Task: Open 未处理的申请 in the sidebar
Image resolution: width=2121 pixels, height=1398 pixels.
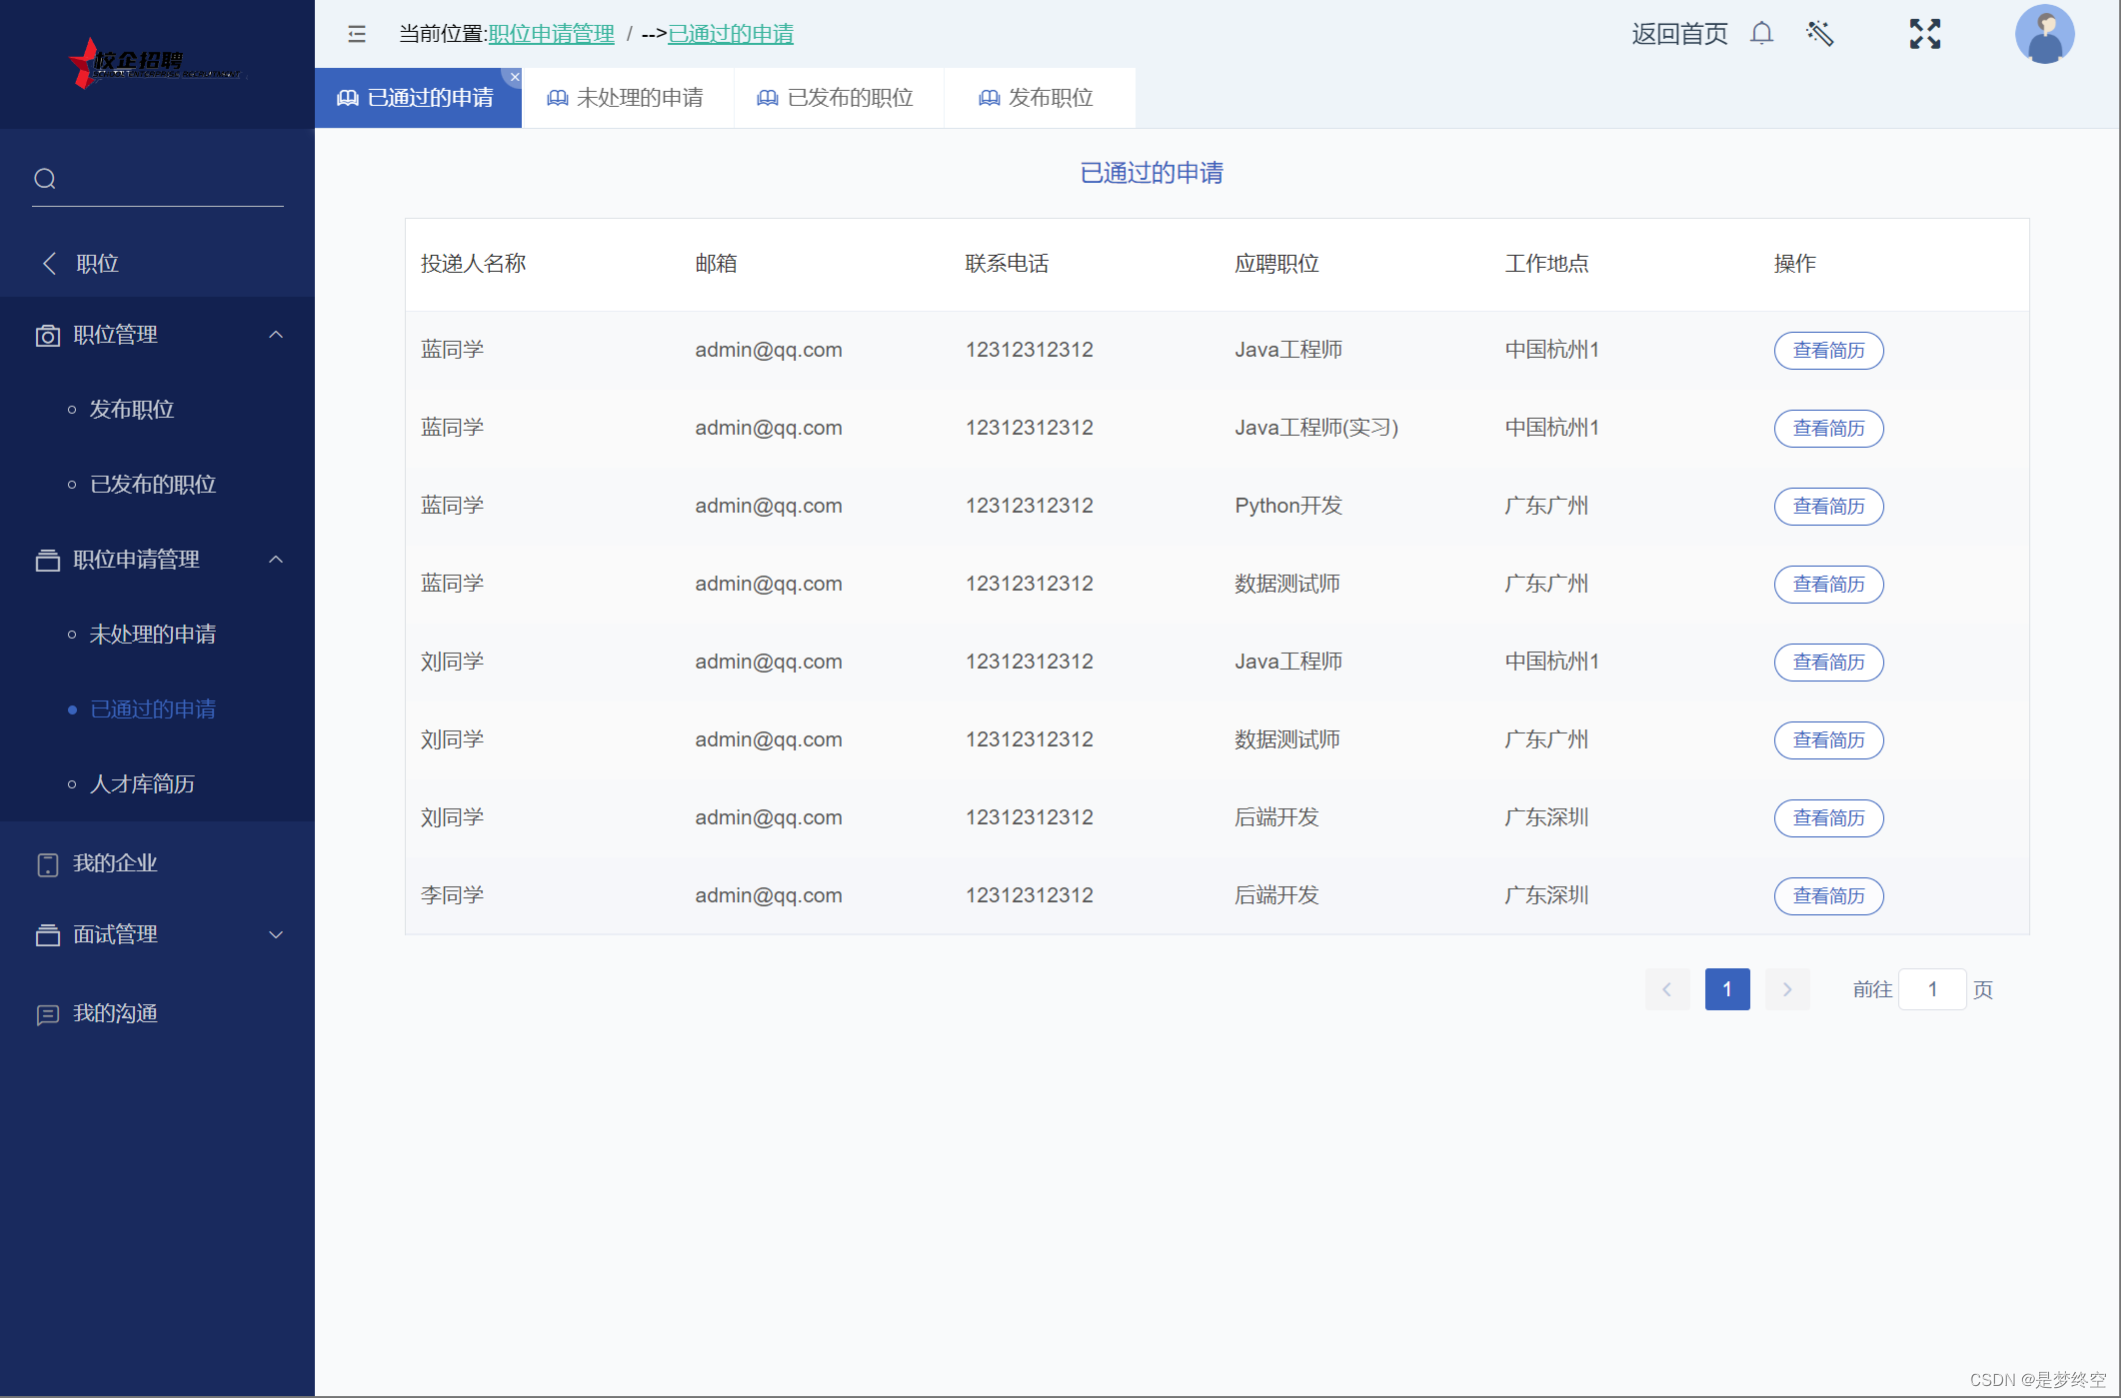Action: click(x=153, y=635)
